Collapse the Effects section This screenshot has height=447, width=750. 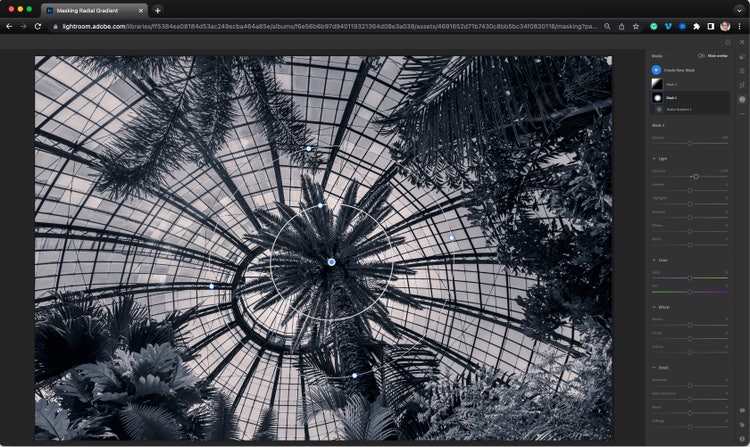pos(654,307)
